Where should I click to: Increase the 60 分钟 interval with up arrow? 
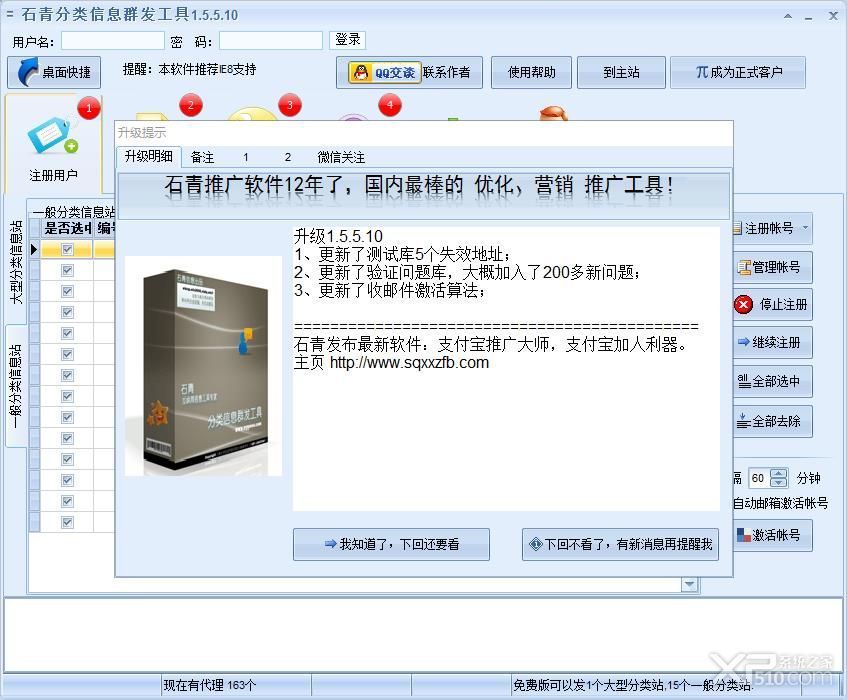point(778,473)
